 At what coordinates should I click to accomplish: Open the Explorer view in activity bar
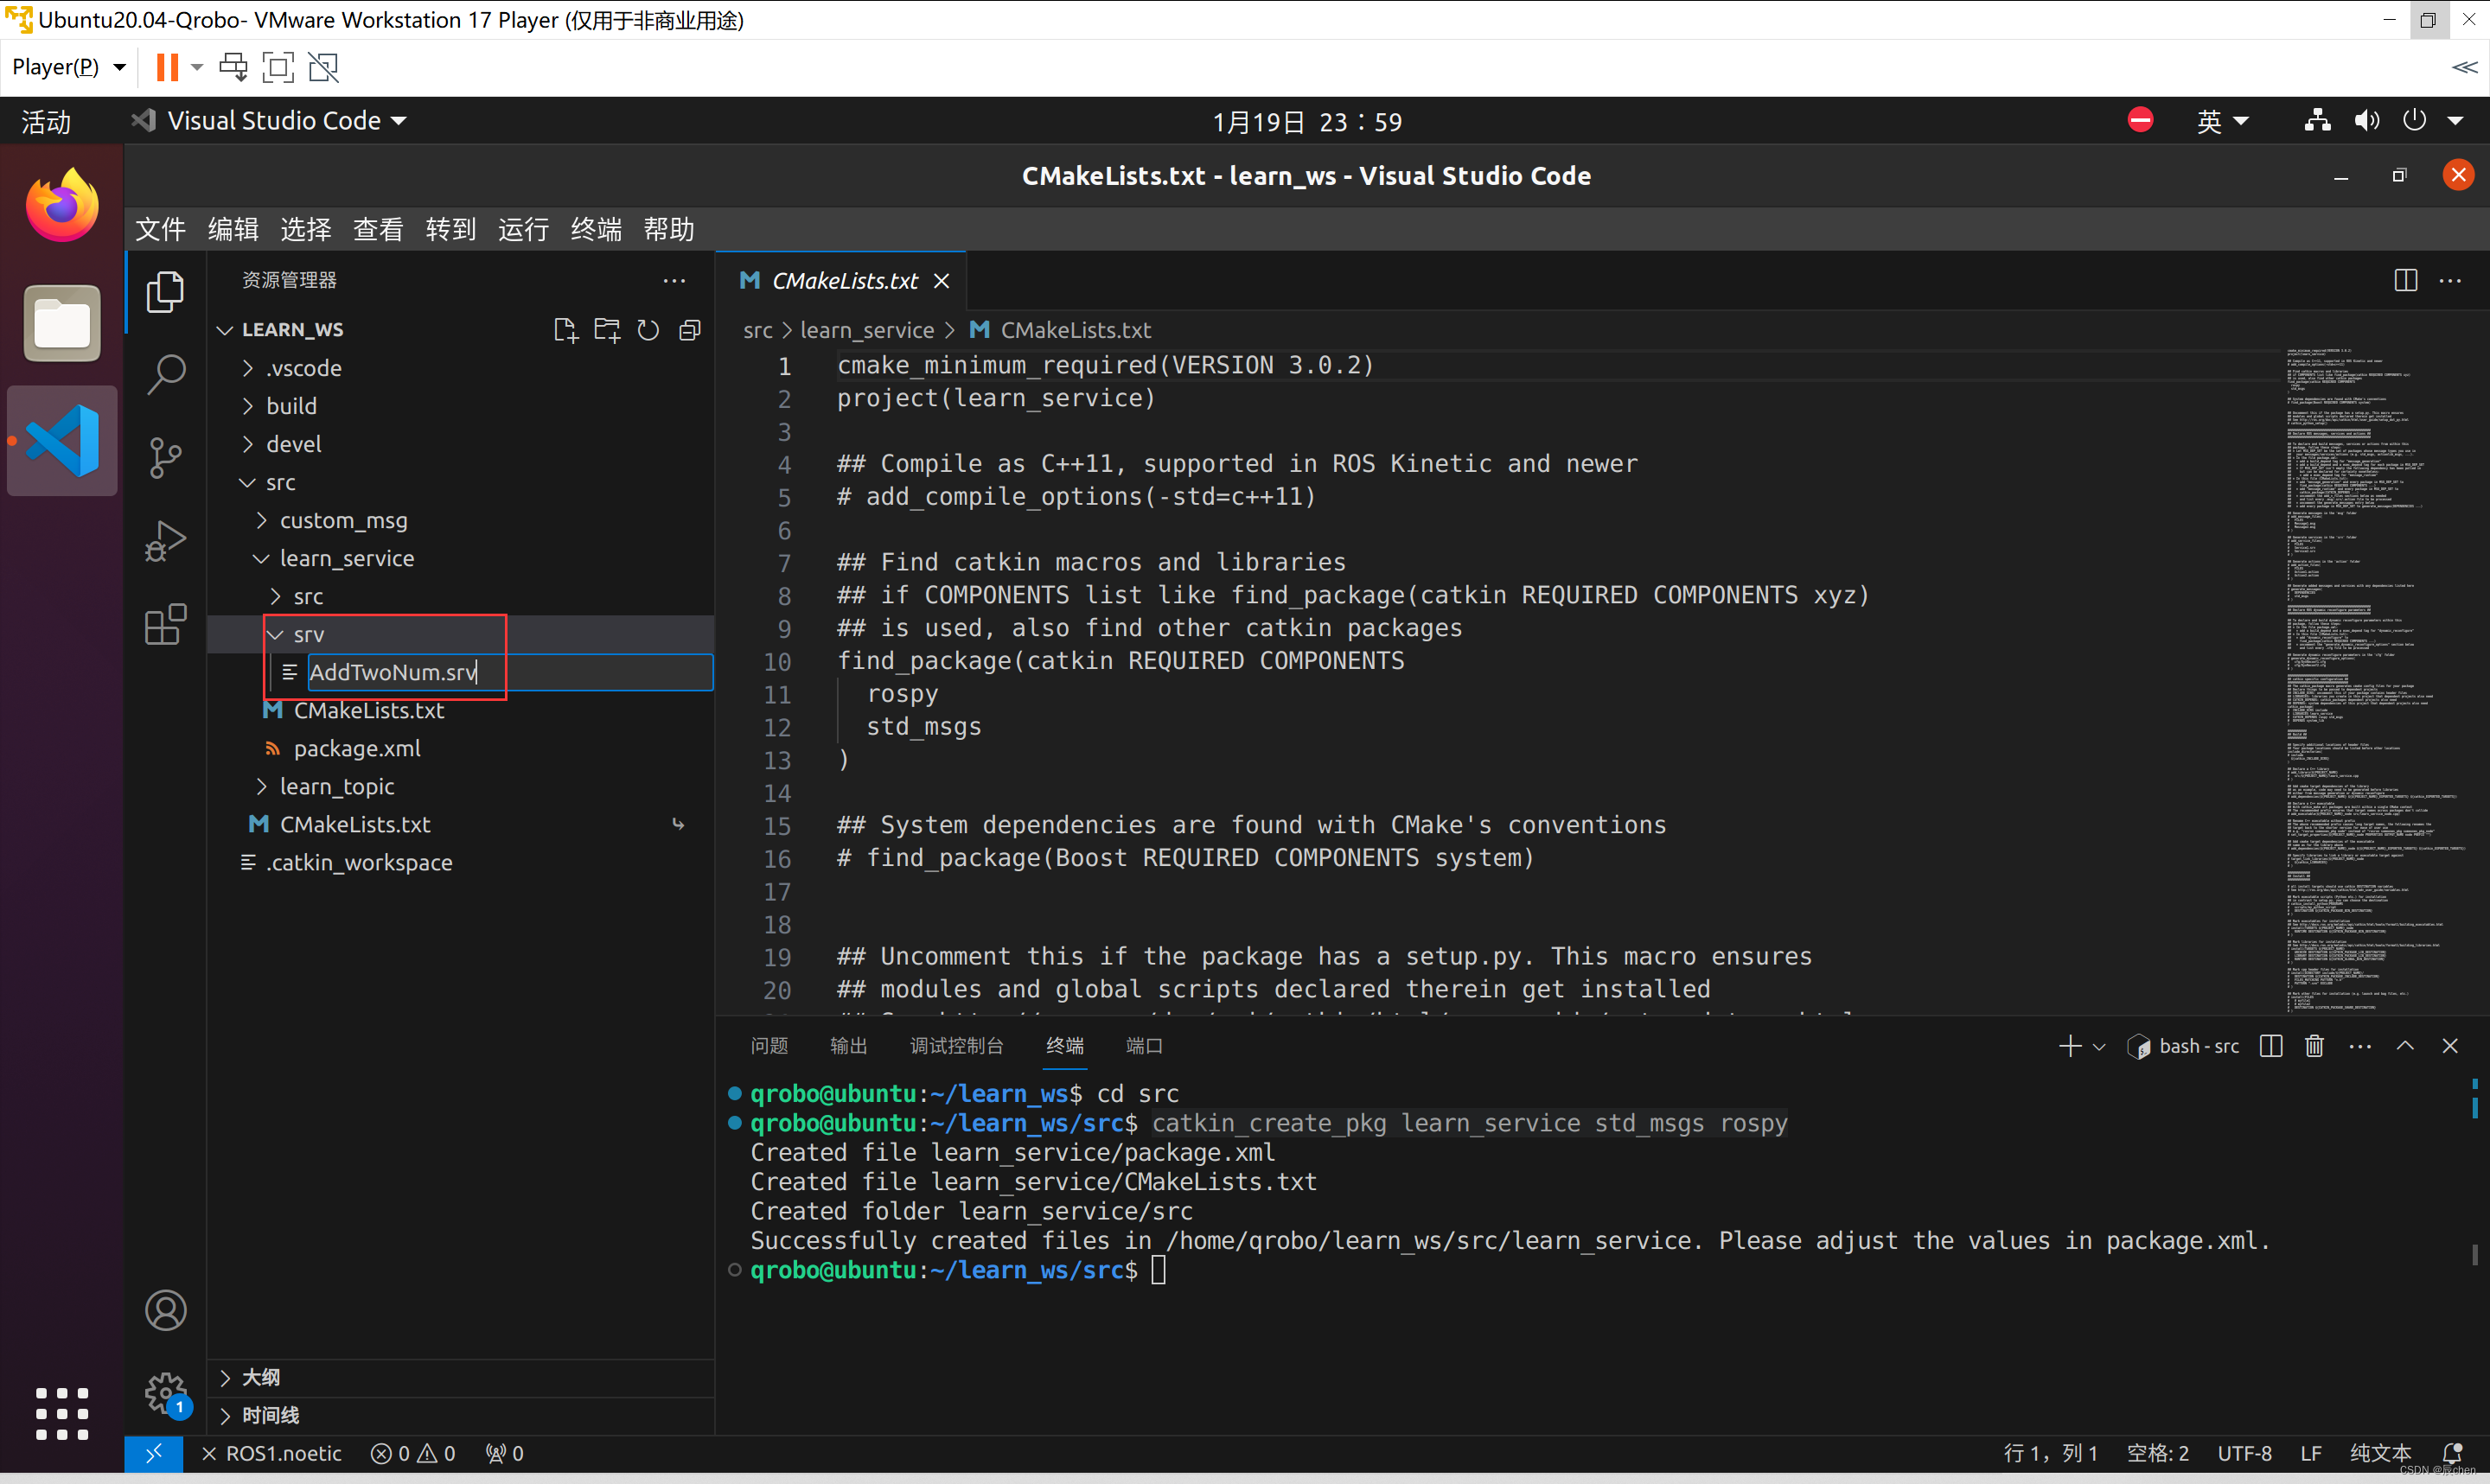click(x=165, y=292)
